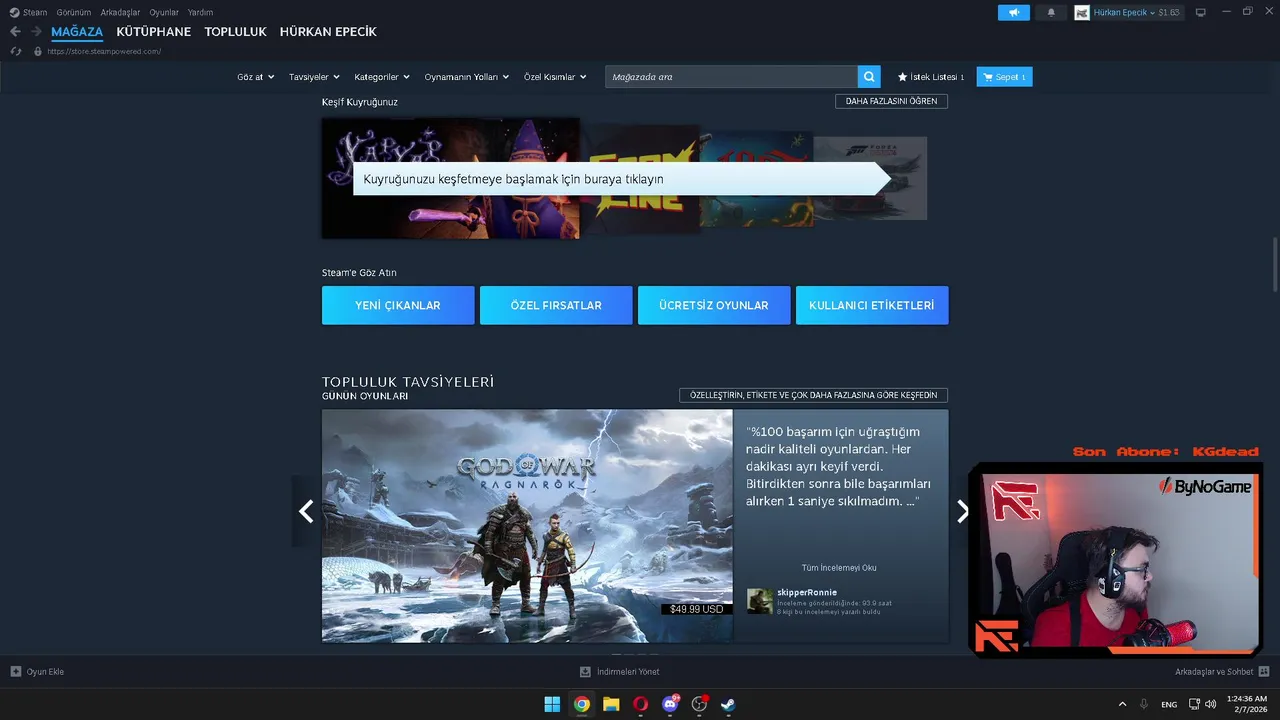Click the store URL address text
The image size is (1280, 720).
(104, 51)
